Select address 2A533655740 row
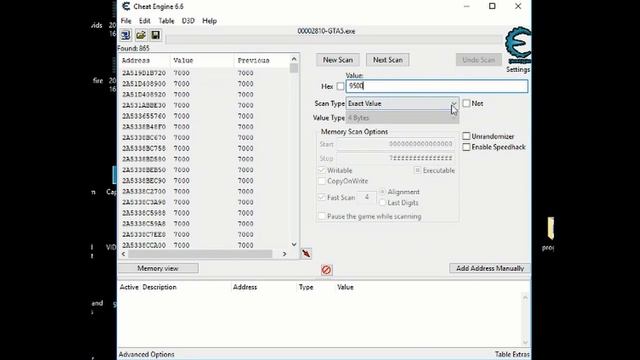640x360 pixels. tap(204, 116)
